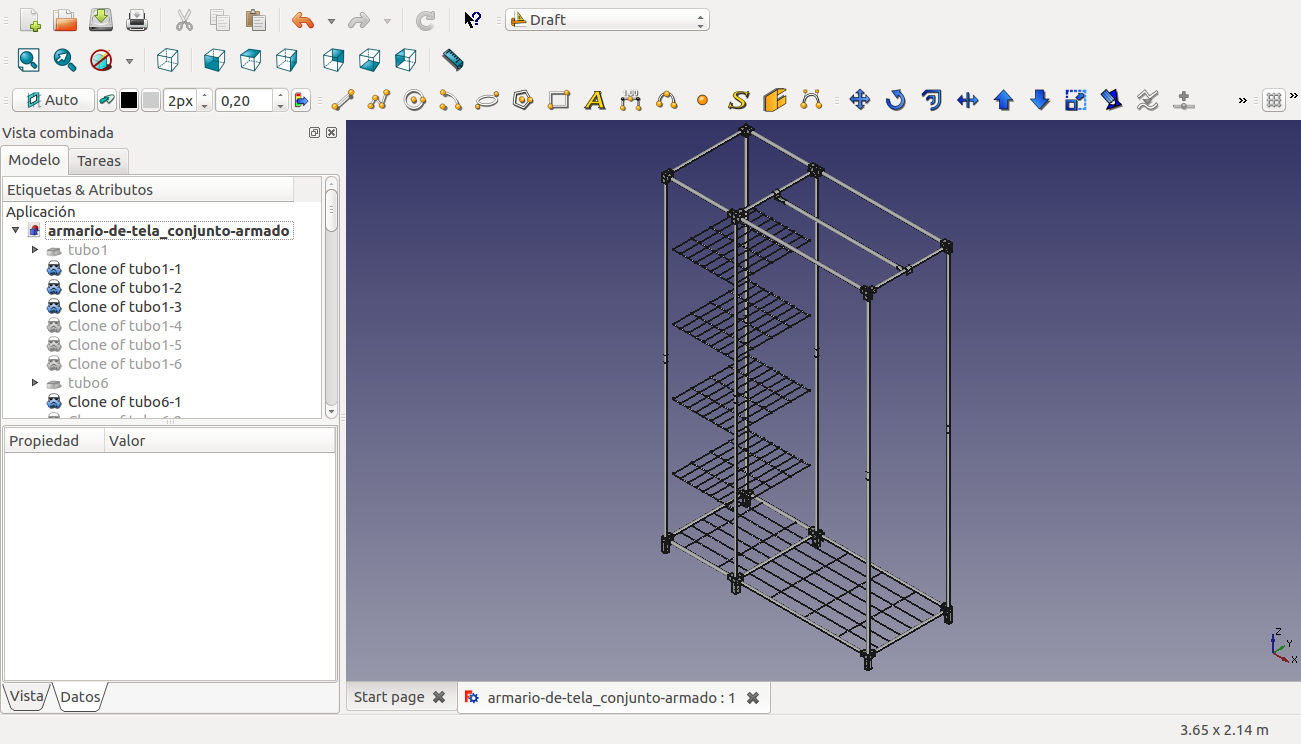Image resolution: width=1301 pixels, height=744 pixels.
Task: Collapse the armario-de-tela_conjunto-armado document tree
Action: [x=16, y=231]
